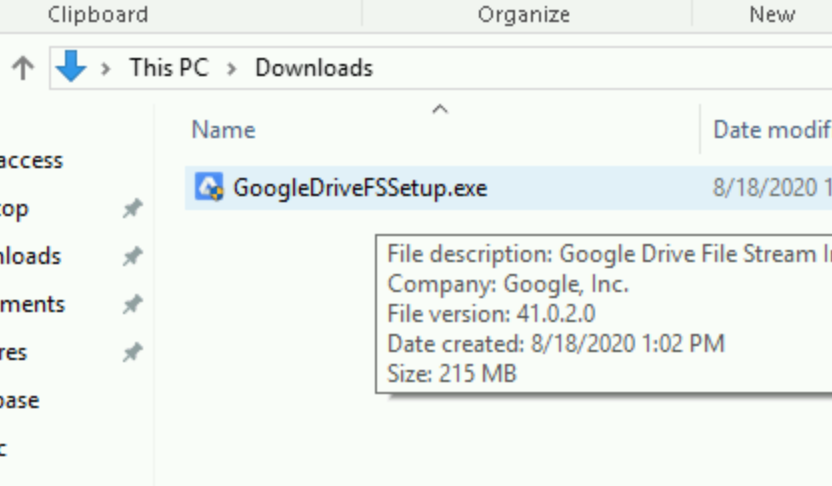Expand chevron before This PC breadcrumb
Image resolution: width=832 pixels, height=486 pixels.
pyautogui.click(x=106, y=68)
